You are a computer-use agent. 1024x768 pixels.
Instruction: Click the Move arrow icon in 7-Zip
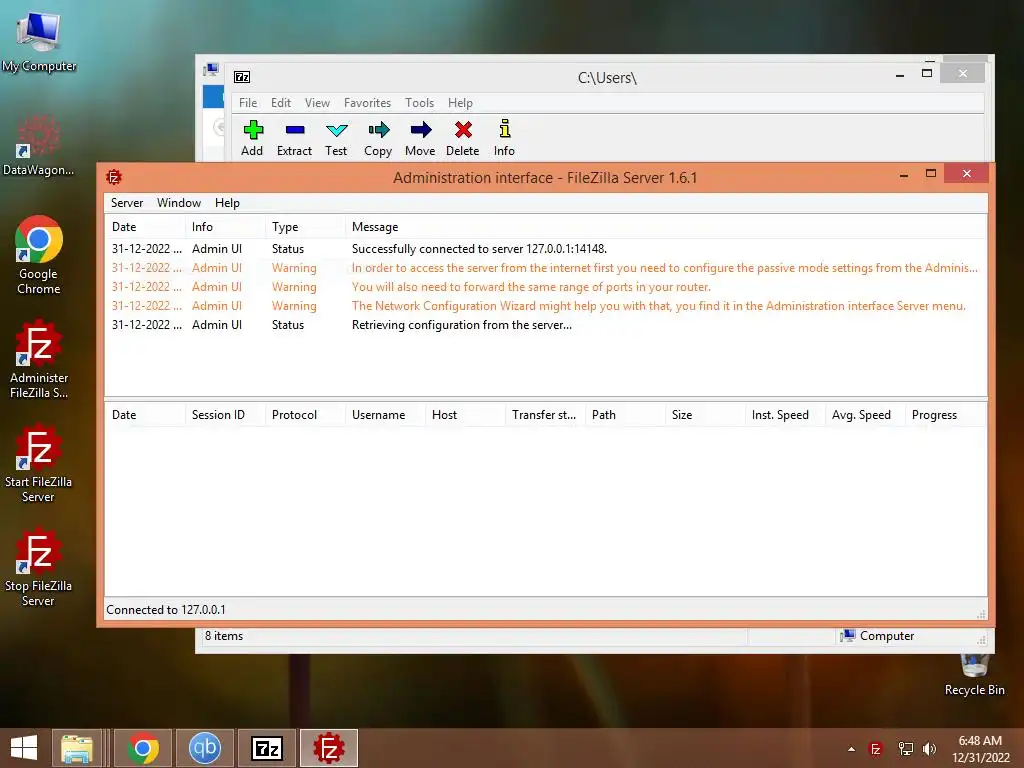click(x=421, y=129)
